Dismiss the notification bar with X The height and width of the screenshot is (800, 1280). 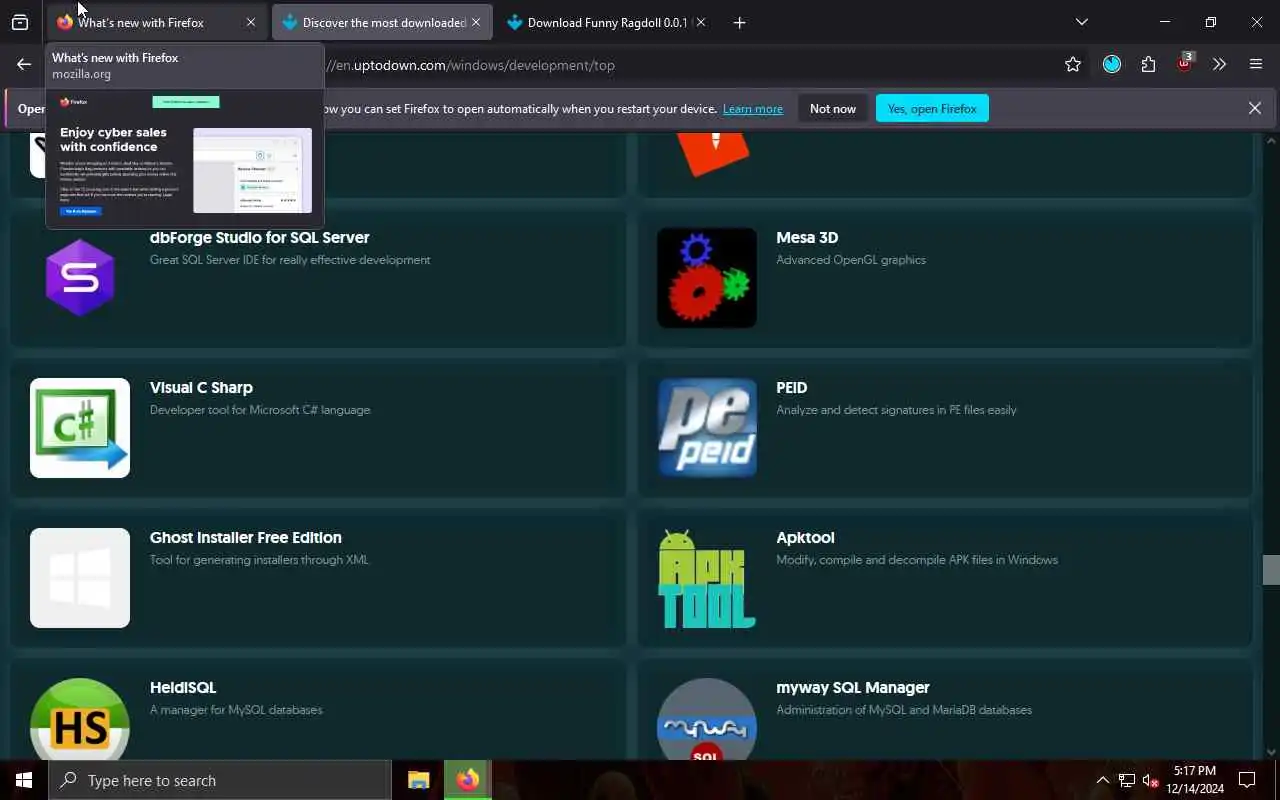tap(1255, 108)
